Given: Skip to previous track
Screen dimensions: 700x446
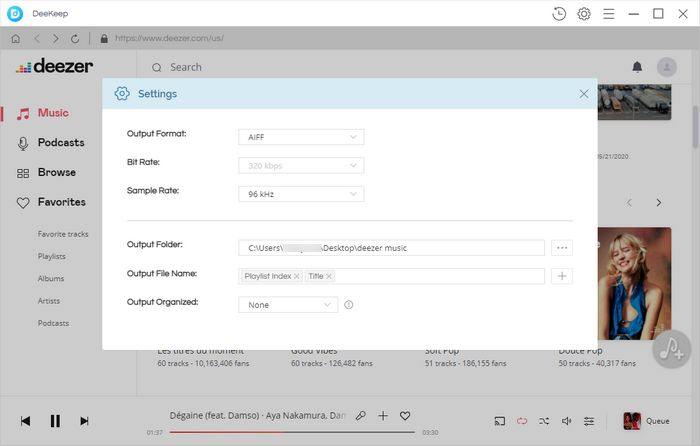Looking at the screenshot, I should point(25,421).
